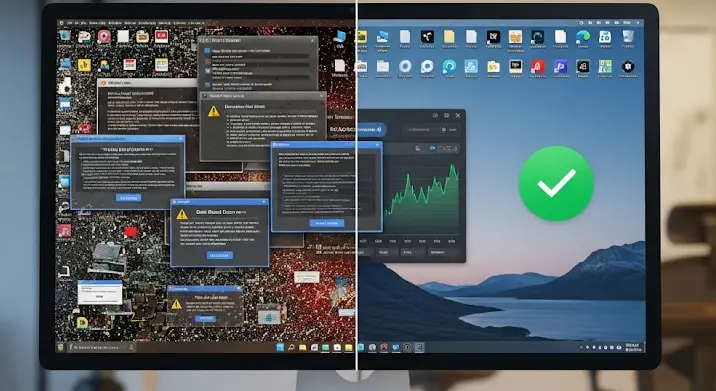
Task: Open the yellow square music note desktop icon
Action: click(x=84, y=65)
